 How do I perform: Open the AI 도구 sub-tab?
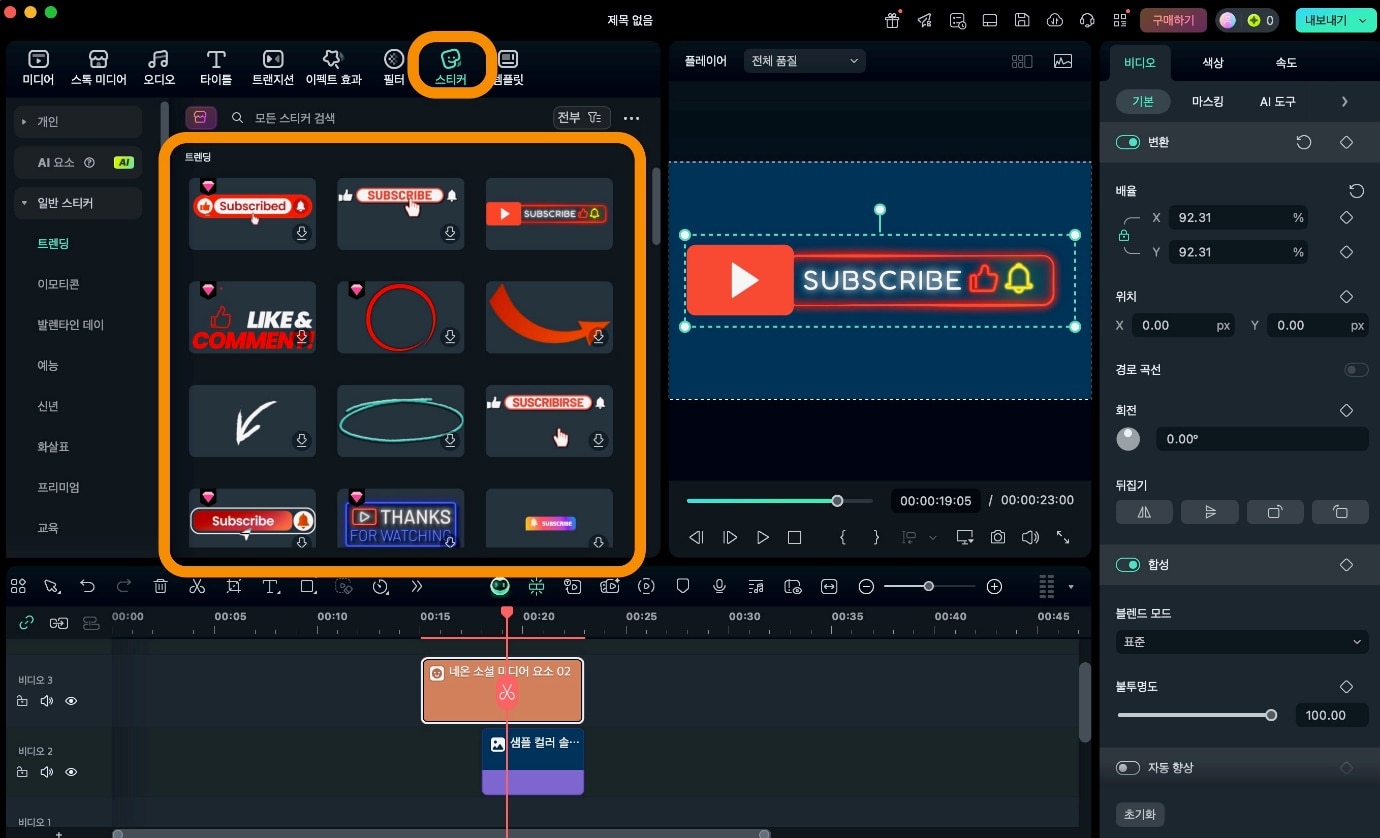tap(1277, 101)
